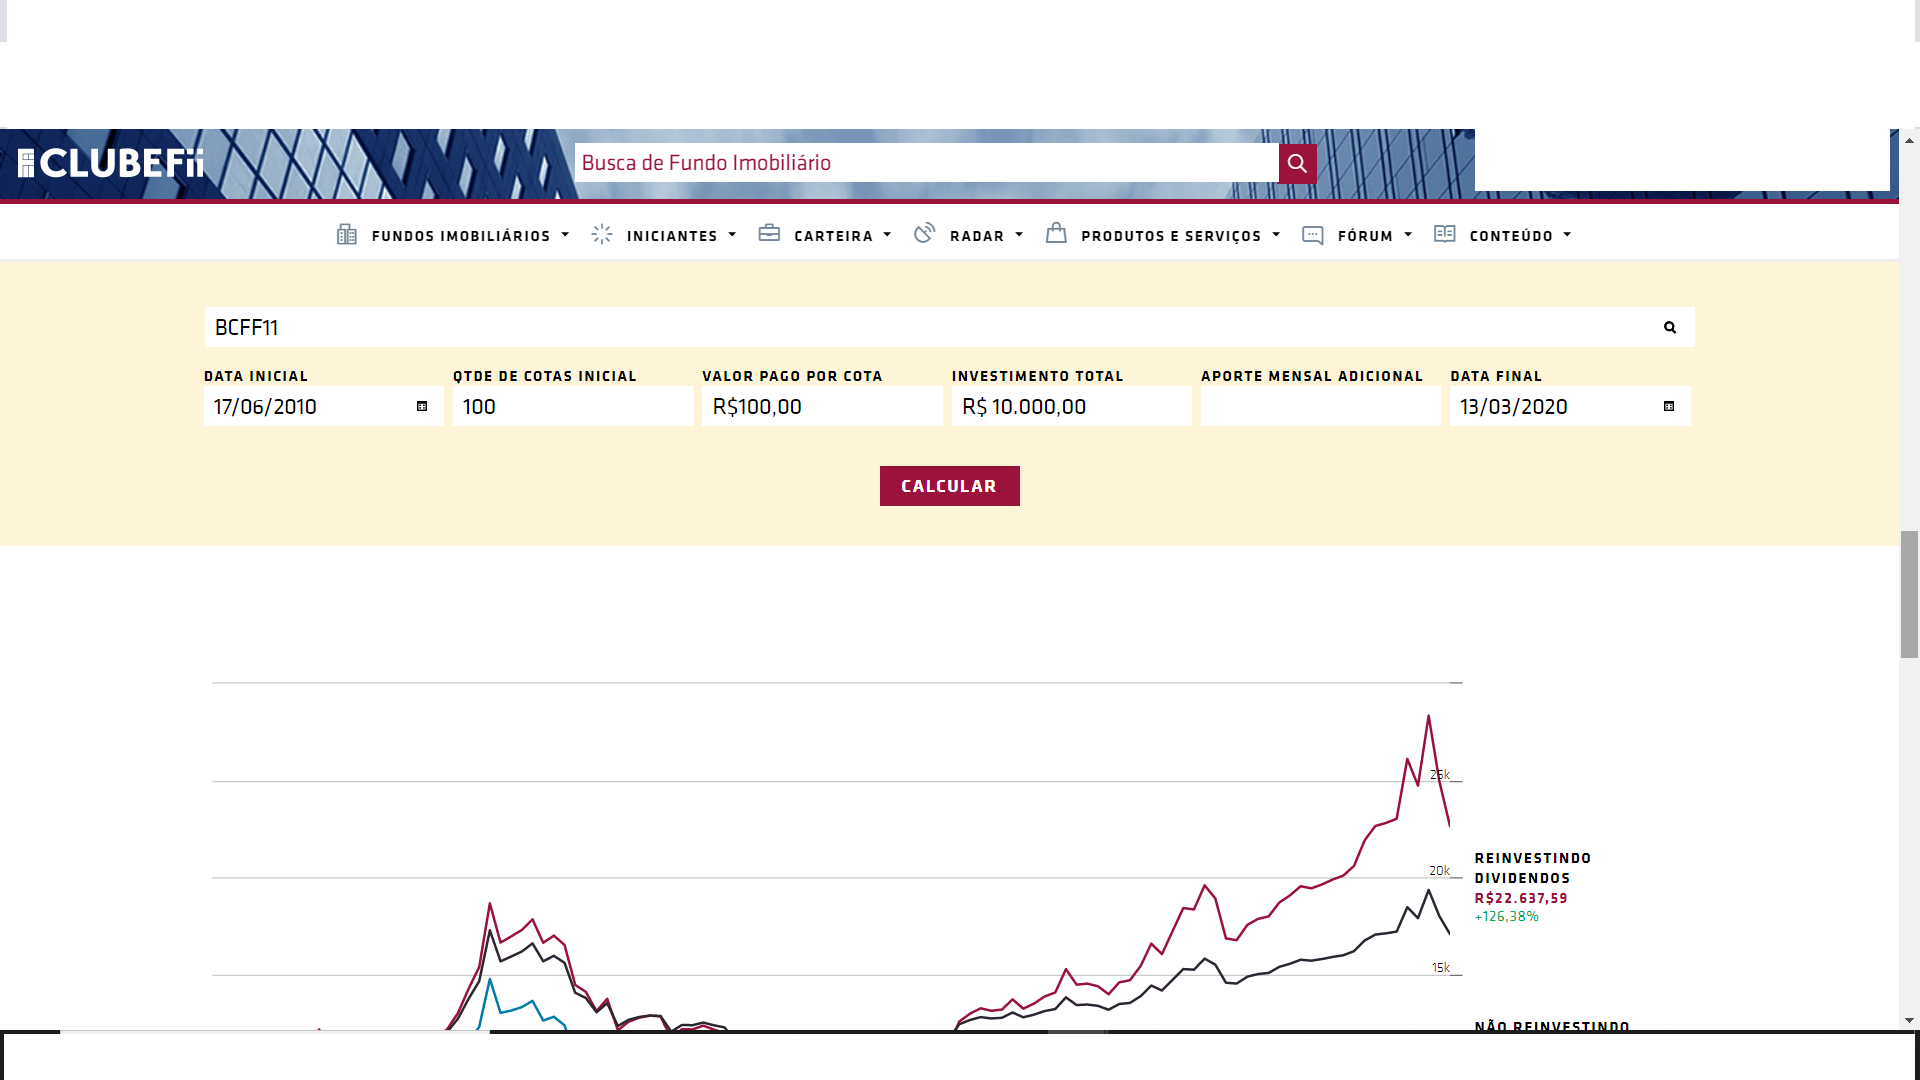
Task: Click the Conteúdo open book icon
Action: pyautogui.click(x=1445, y=233)
